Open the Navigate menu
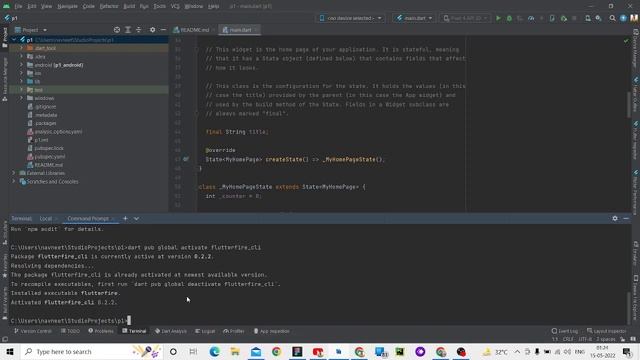Image resolution: width=640 pixels, height=360 pixels. 67,6
